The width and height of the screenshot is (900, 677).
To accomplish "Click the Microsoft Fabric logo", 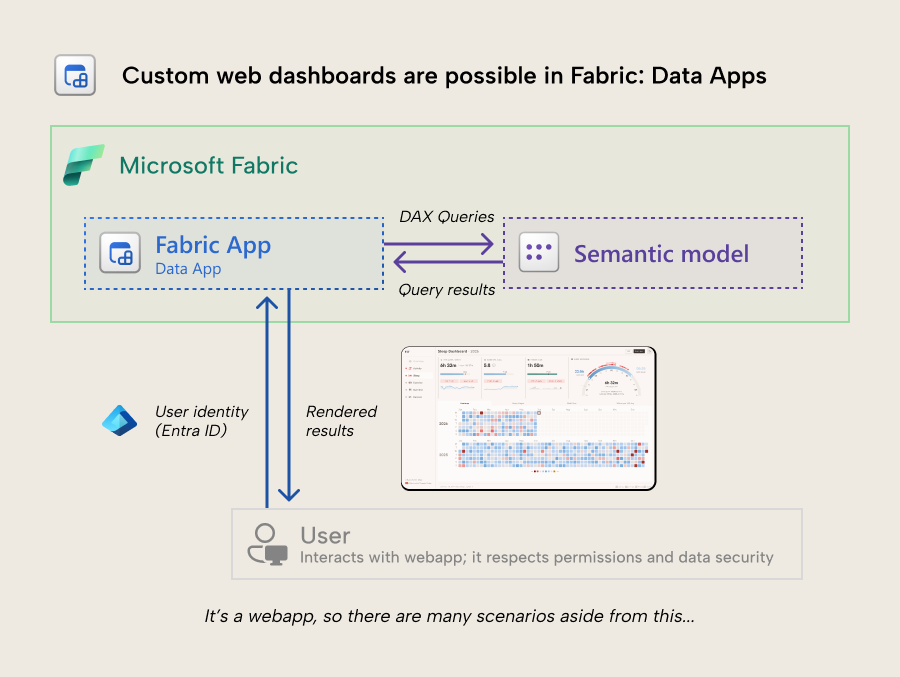I will (x=84, y=165).
